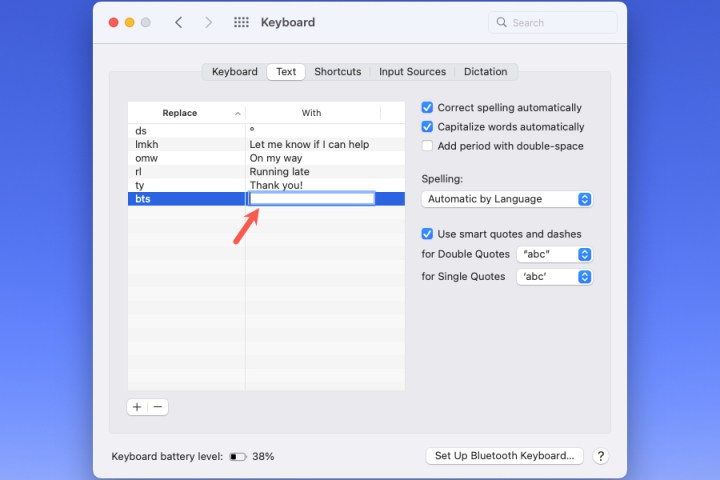720x480 pixels.
Task: Click the forward navigation arrow
Action: coord(208,22)
